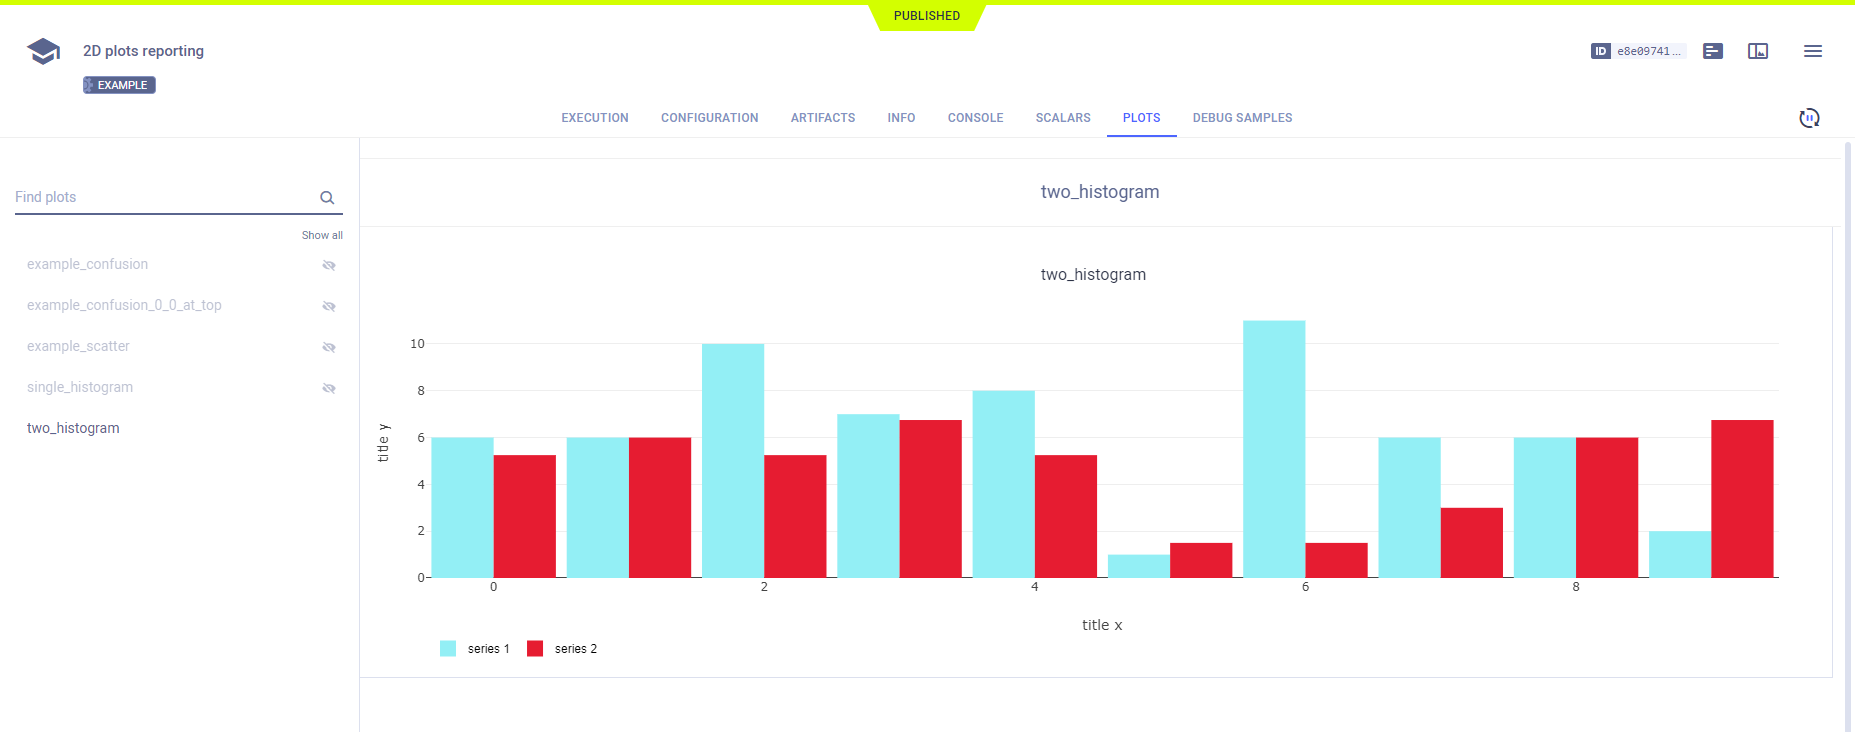1855x732 pixels.
Task: Click the Show all link
Action: click(322, 235)
